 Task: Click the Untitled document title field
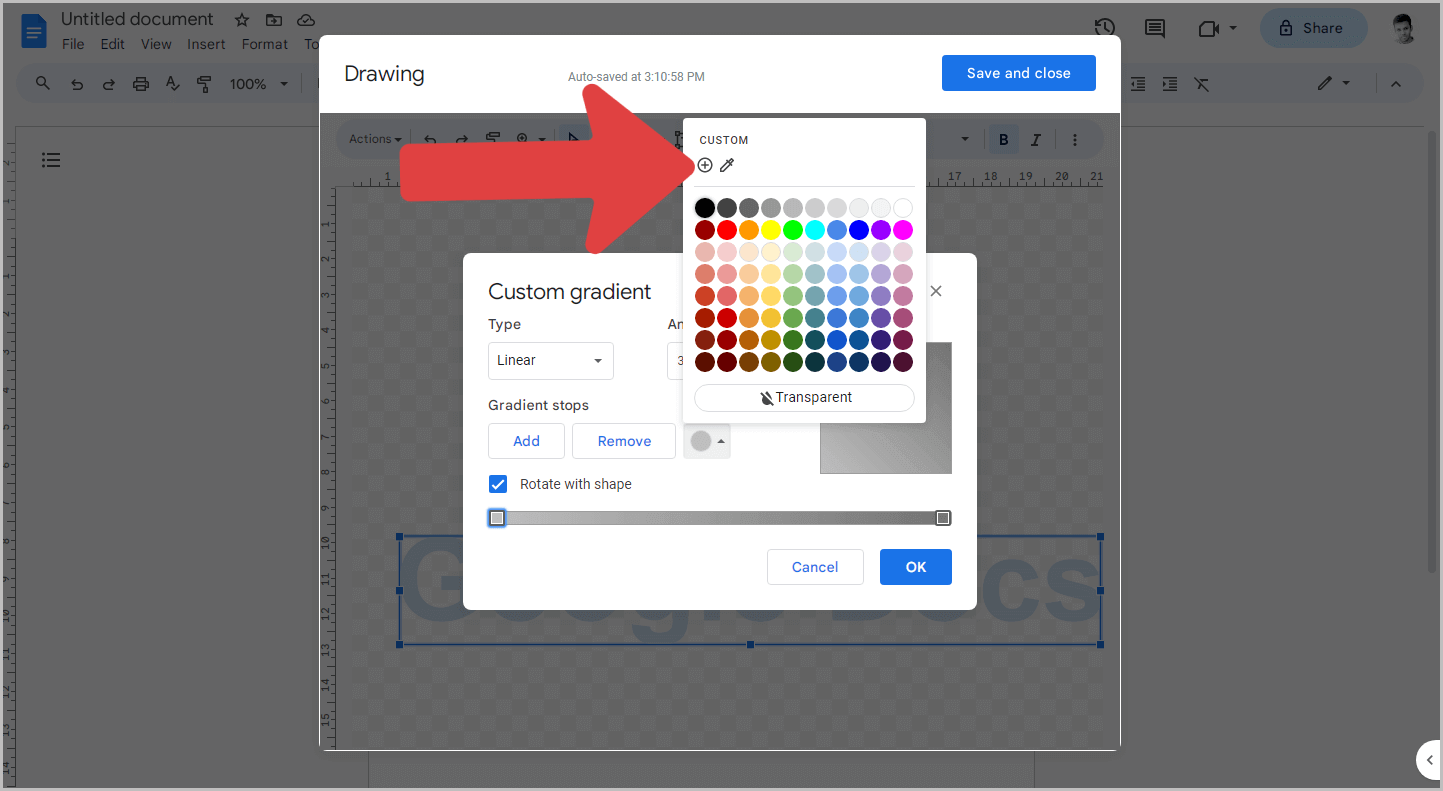pos(137,19)
